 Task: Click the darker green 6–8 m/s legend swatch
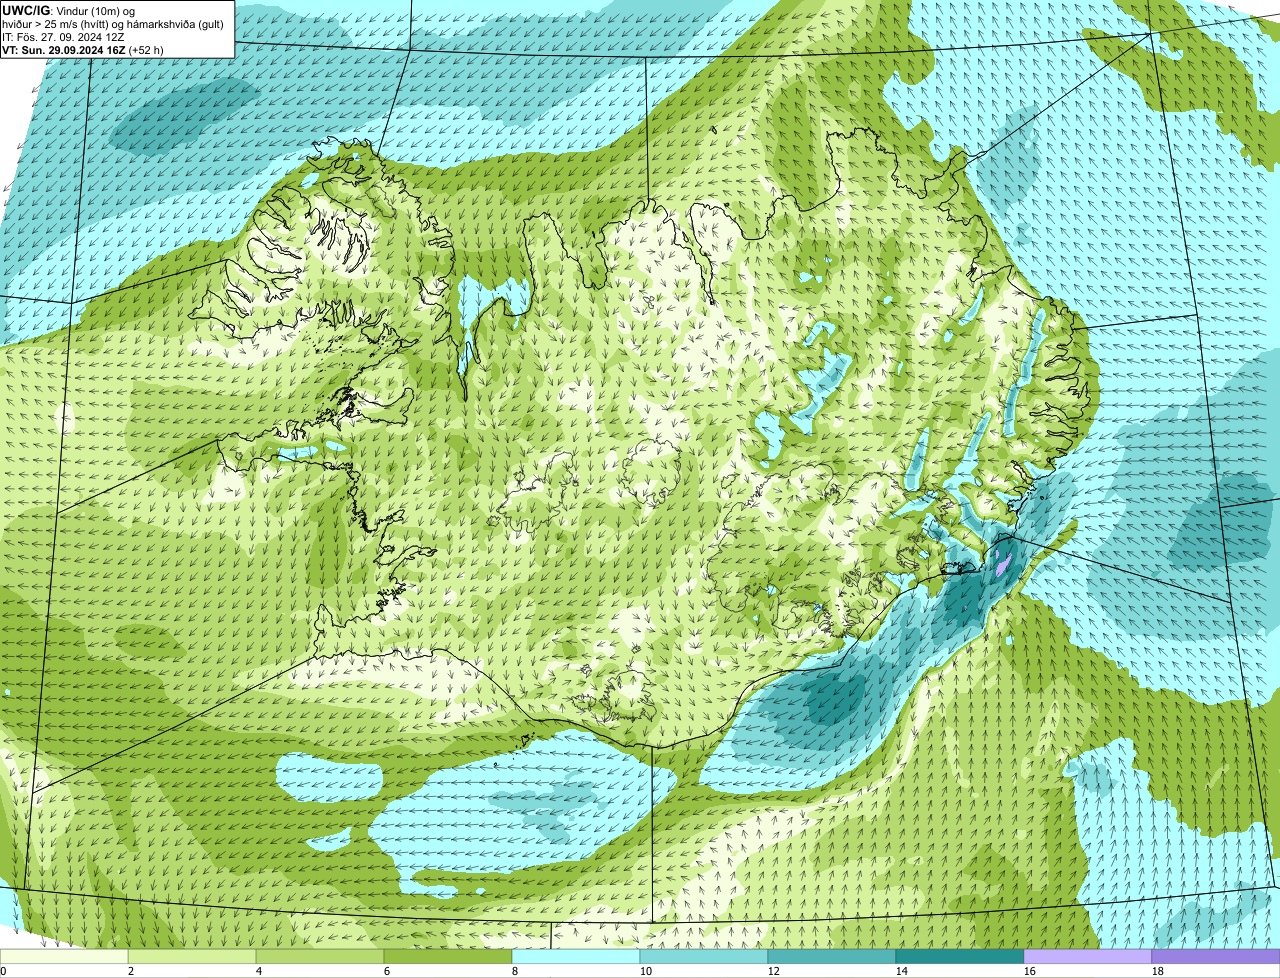(448, 957)
